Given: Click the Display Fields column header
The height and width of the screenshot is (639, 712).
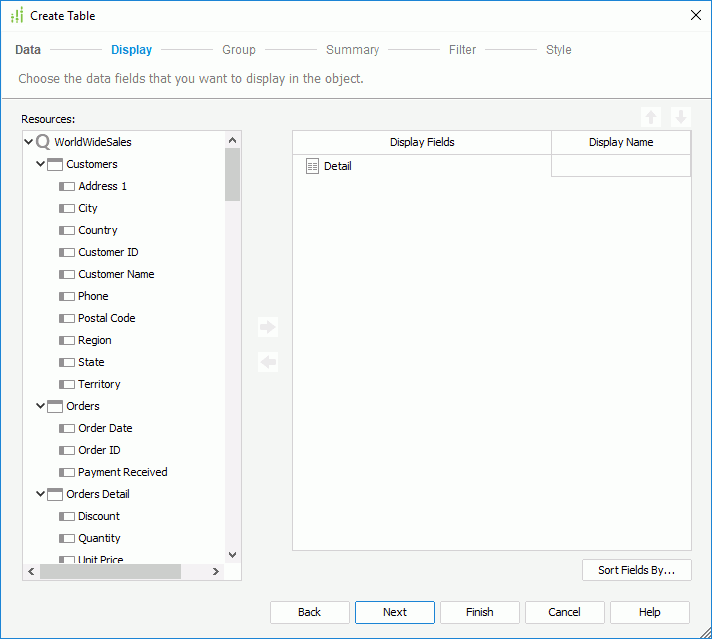Looking at the screenshot, I should 422,142.
